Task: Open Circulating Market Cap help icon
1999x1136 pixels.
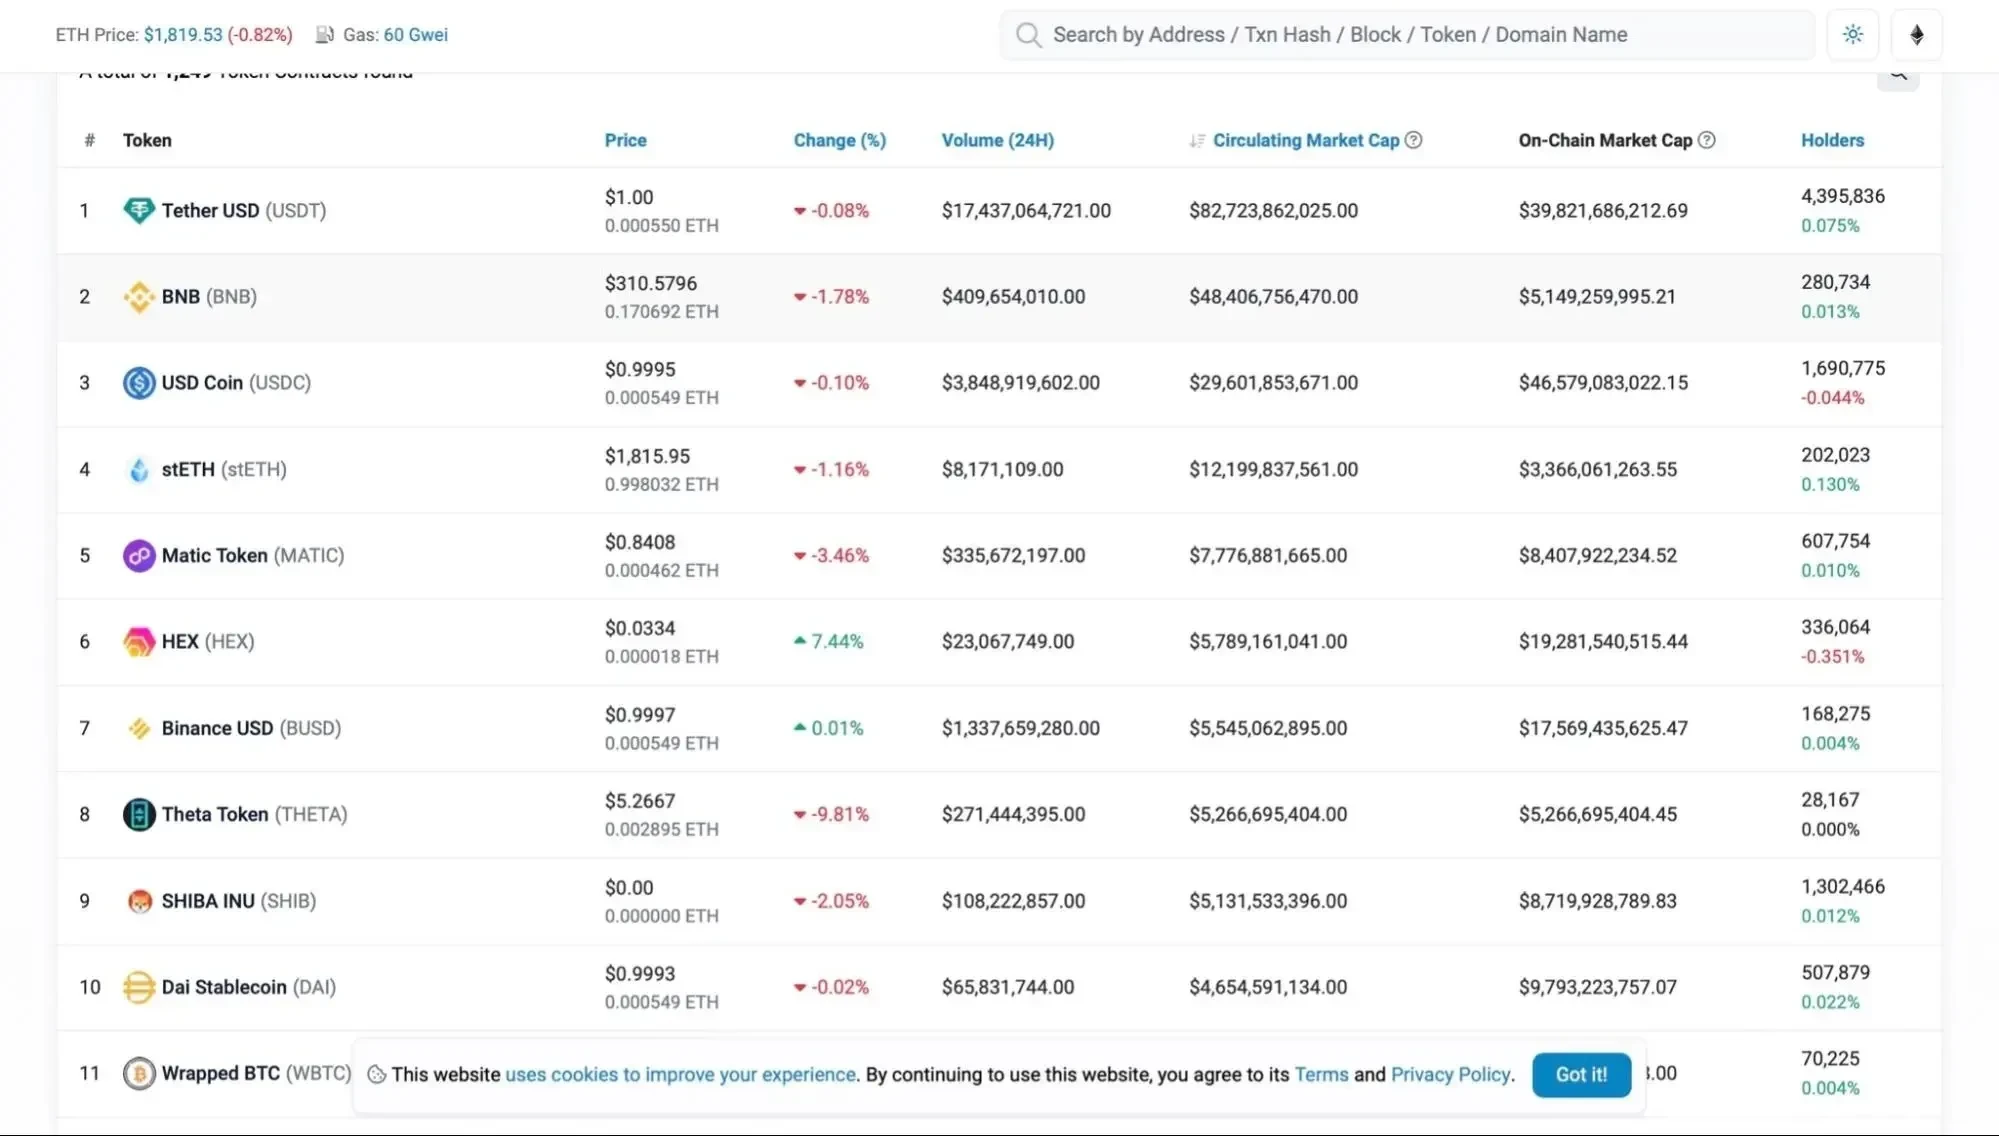Action: tap(1413, 140)
